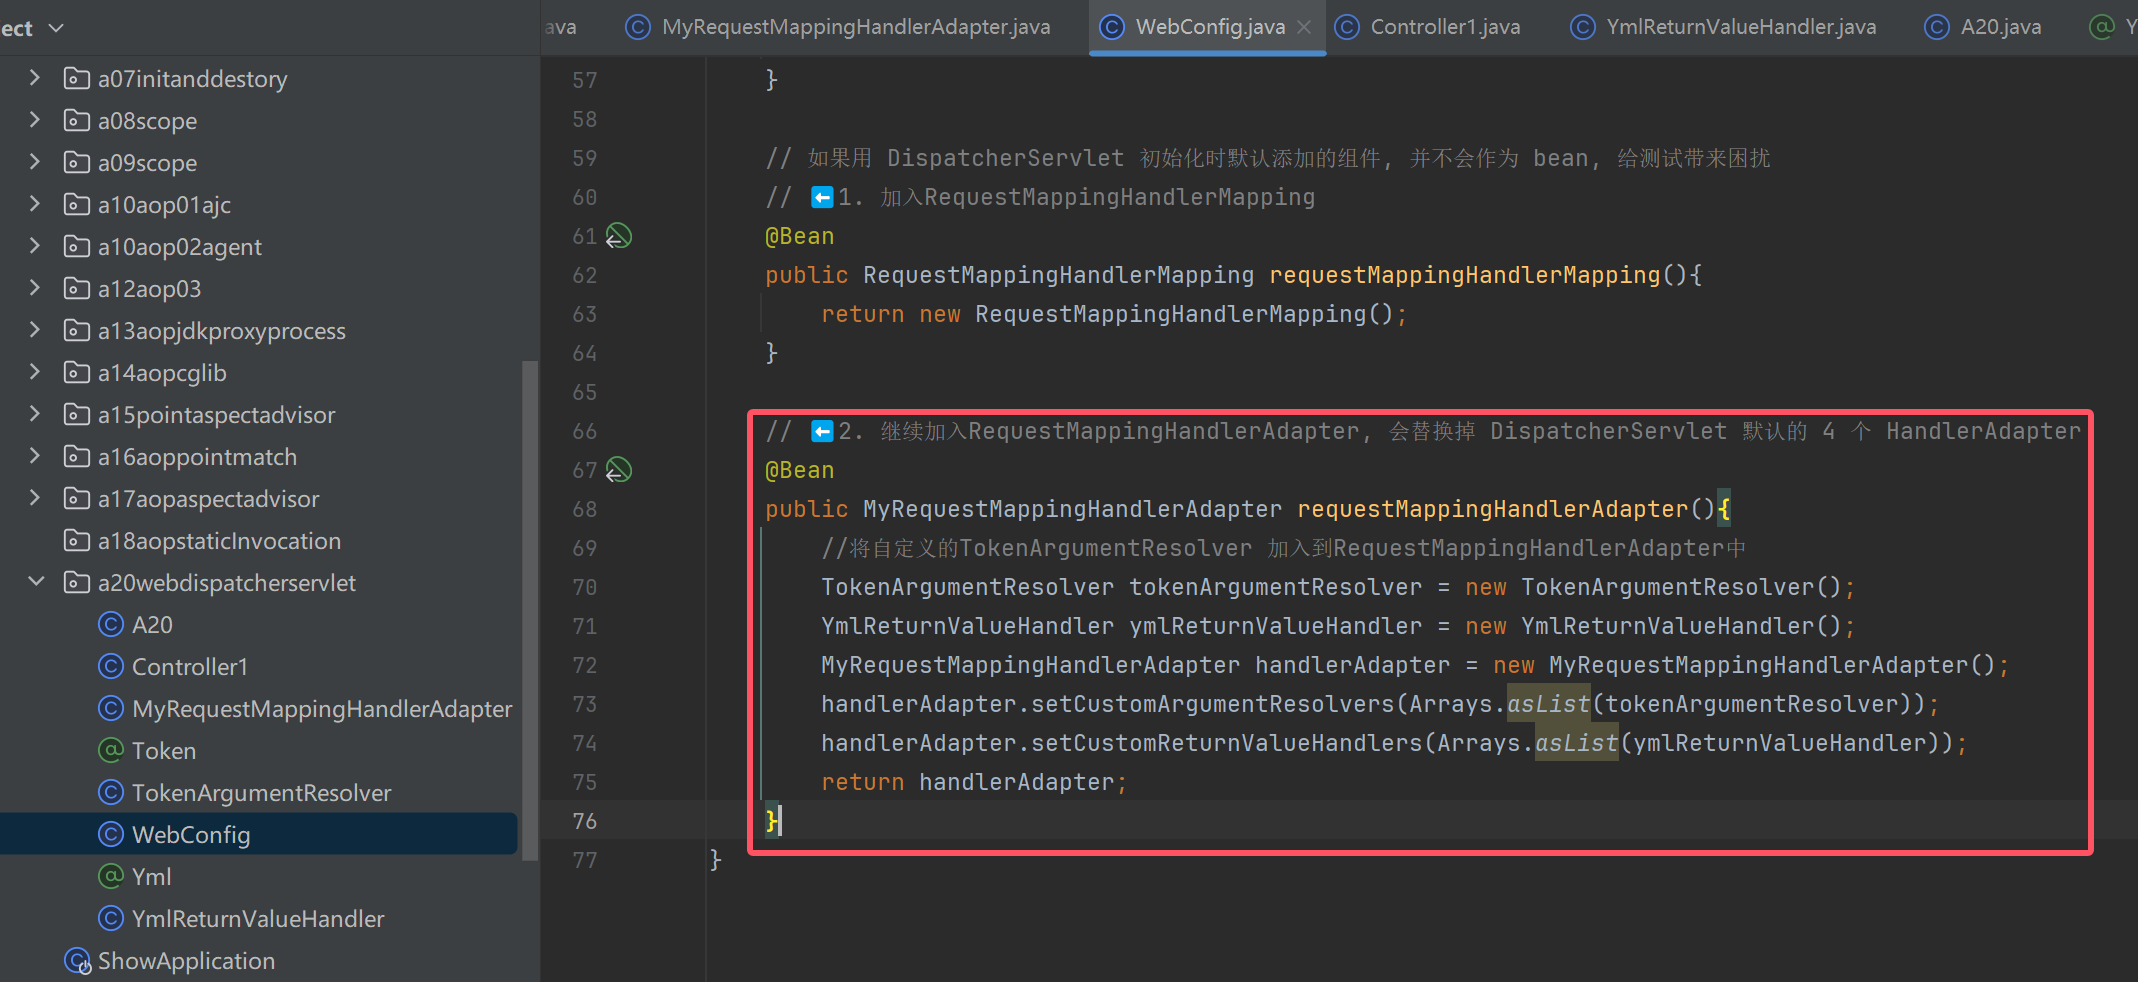Expand the a10aop02agent package
2138x982 pixels.
35,245
